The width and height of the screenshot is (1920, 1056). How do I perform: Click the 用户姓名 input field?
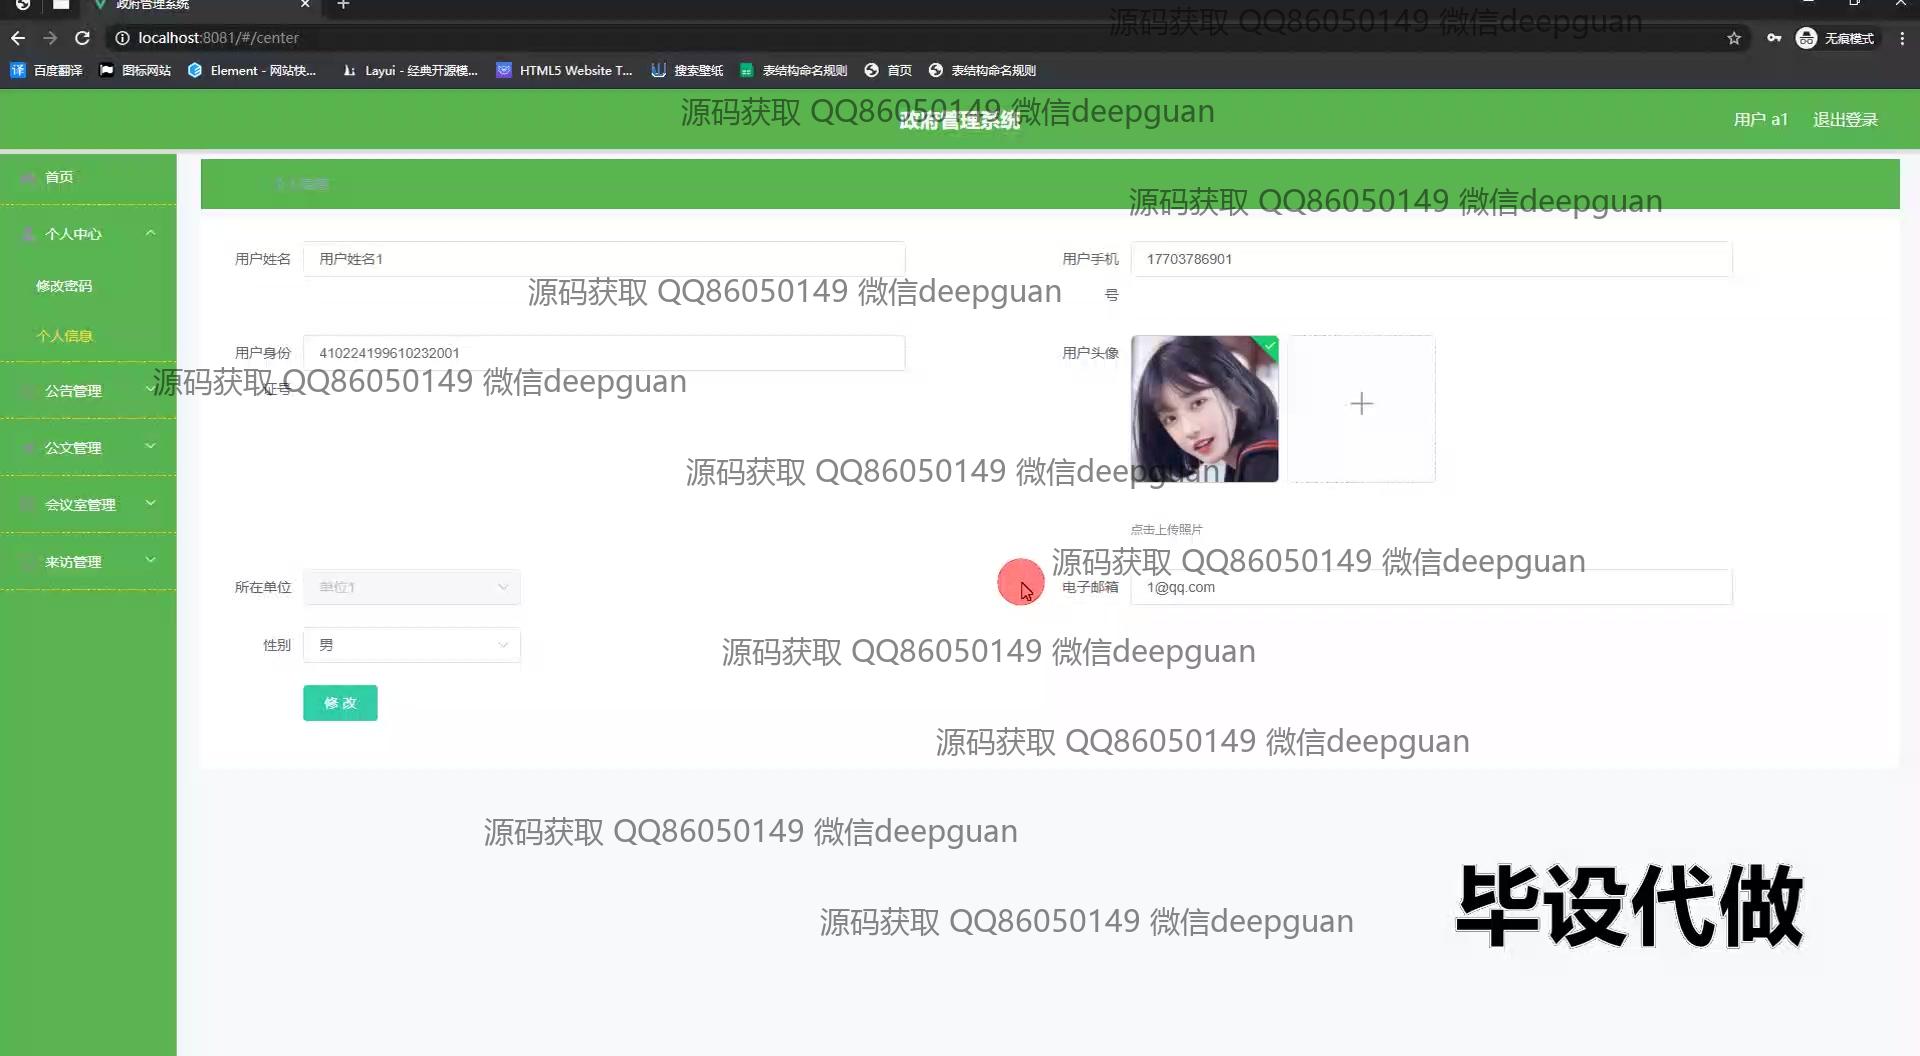tap(604, 259)
